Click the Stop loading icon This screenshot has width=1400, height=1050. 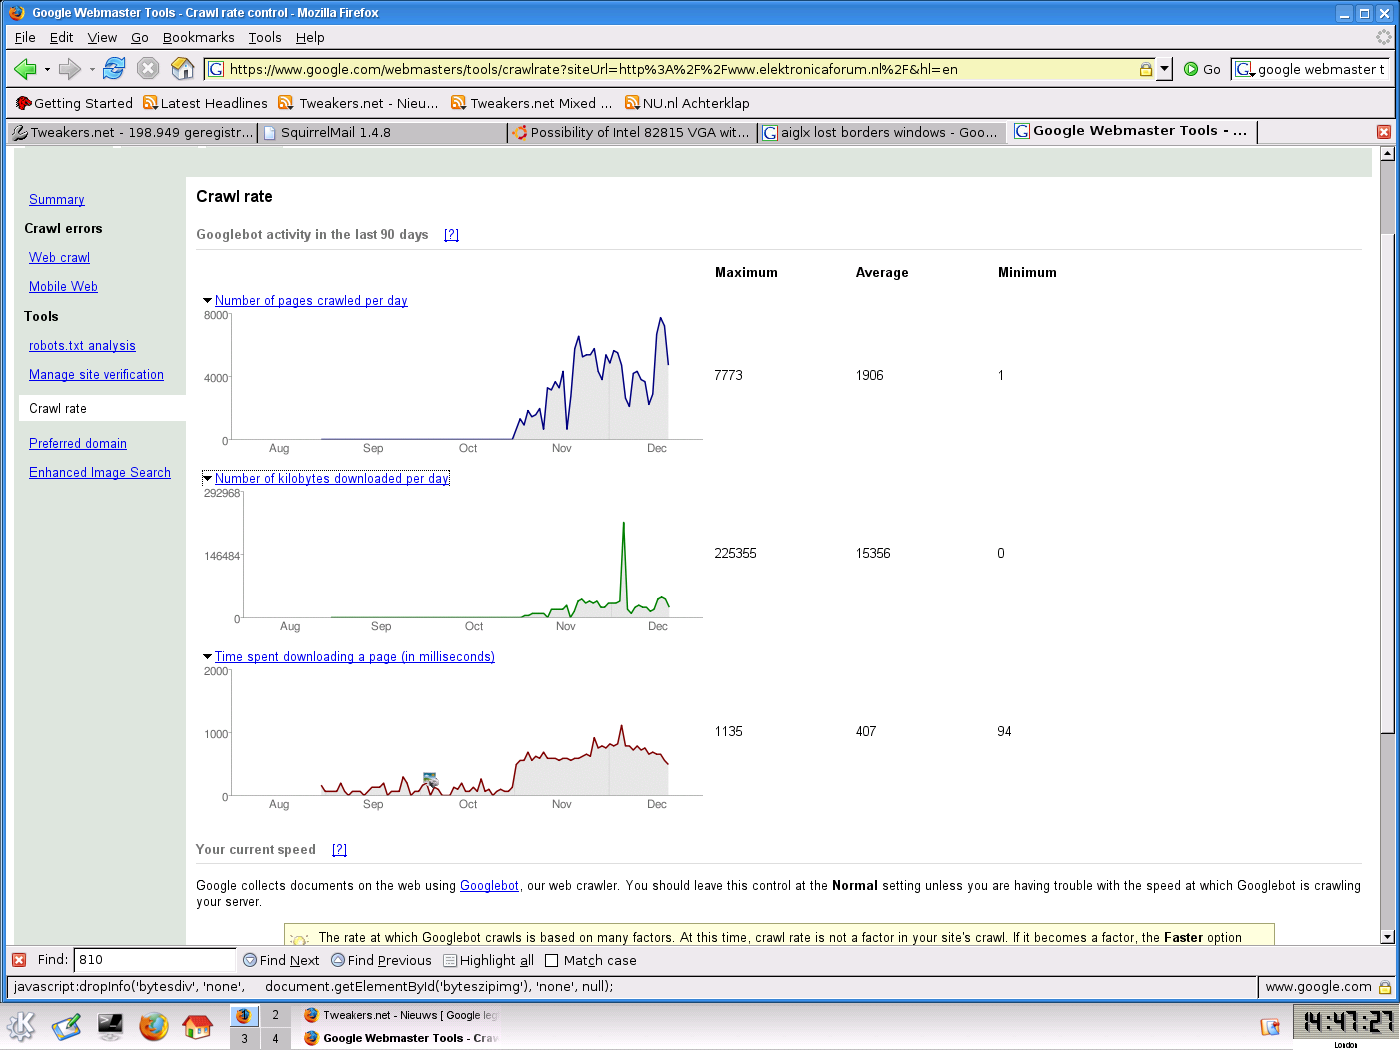[x=148, y=69]
